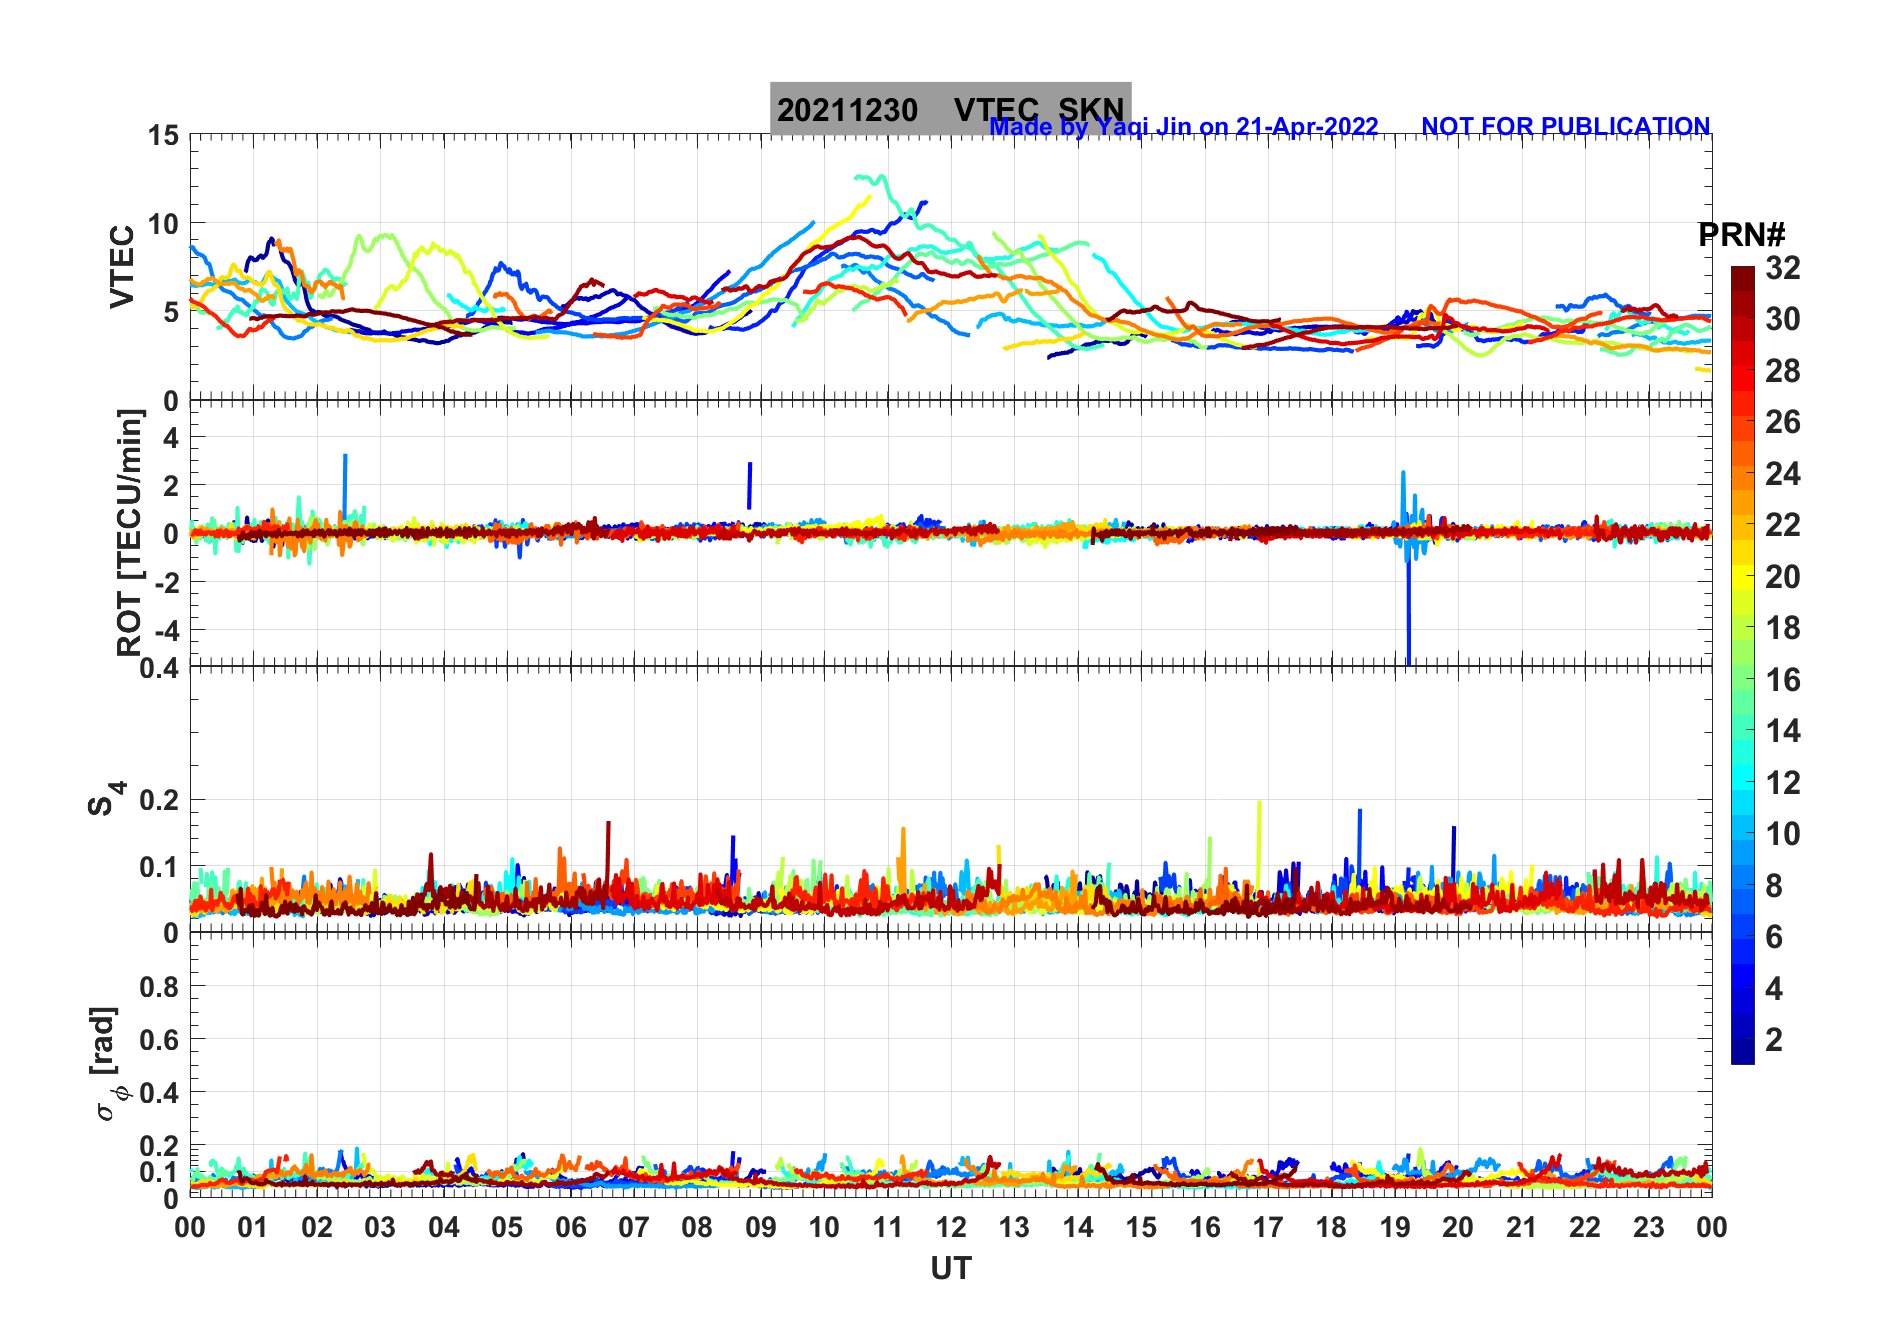Click x-axis hour label 07

coord(634,1227)
